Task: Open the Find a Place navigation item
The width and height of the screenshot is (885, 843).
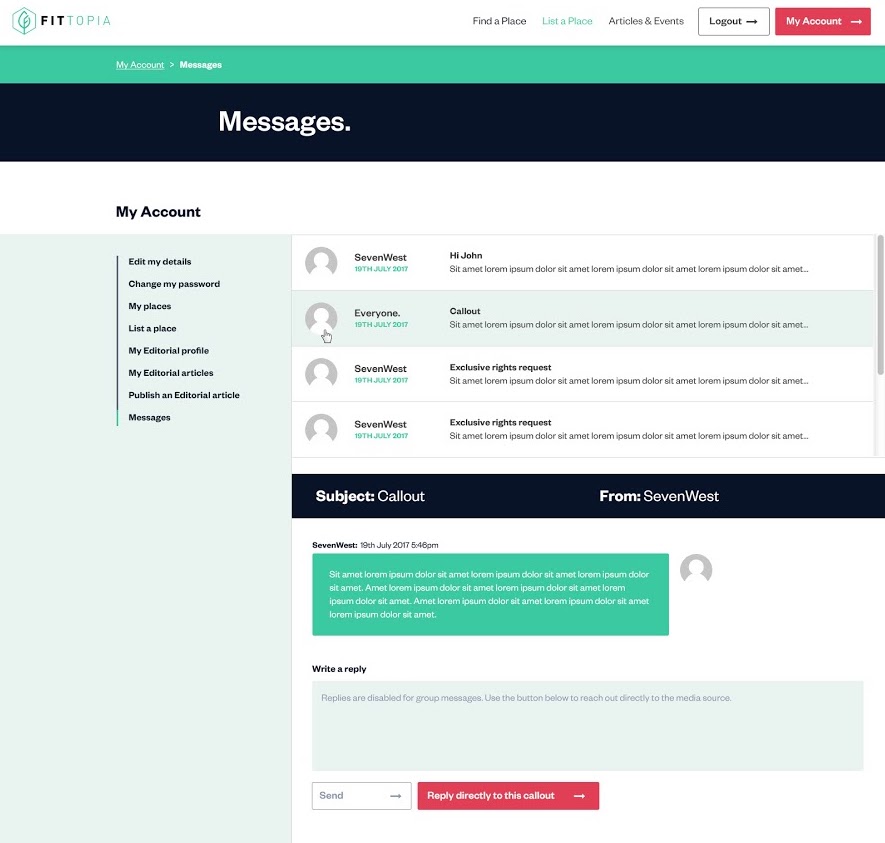Action: click(x=499, y=20)
